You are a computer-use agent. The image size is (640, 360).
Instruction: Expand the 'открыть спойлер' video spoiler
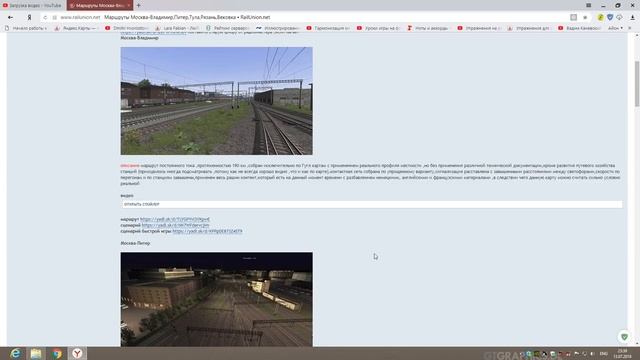(371, 204)
